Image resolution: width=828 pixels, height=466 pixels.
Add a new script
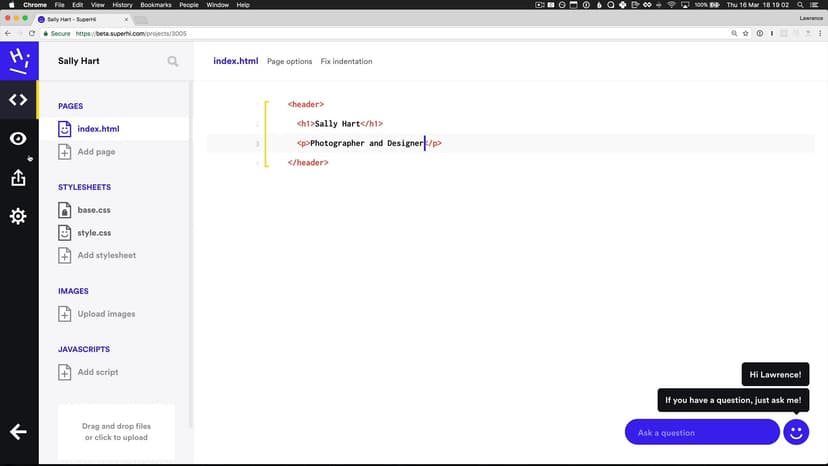[x=97, y=372]
